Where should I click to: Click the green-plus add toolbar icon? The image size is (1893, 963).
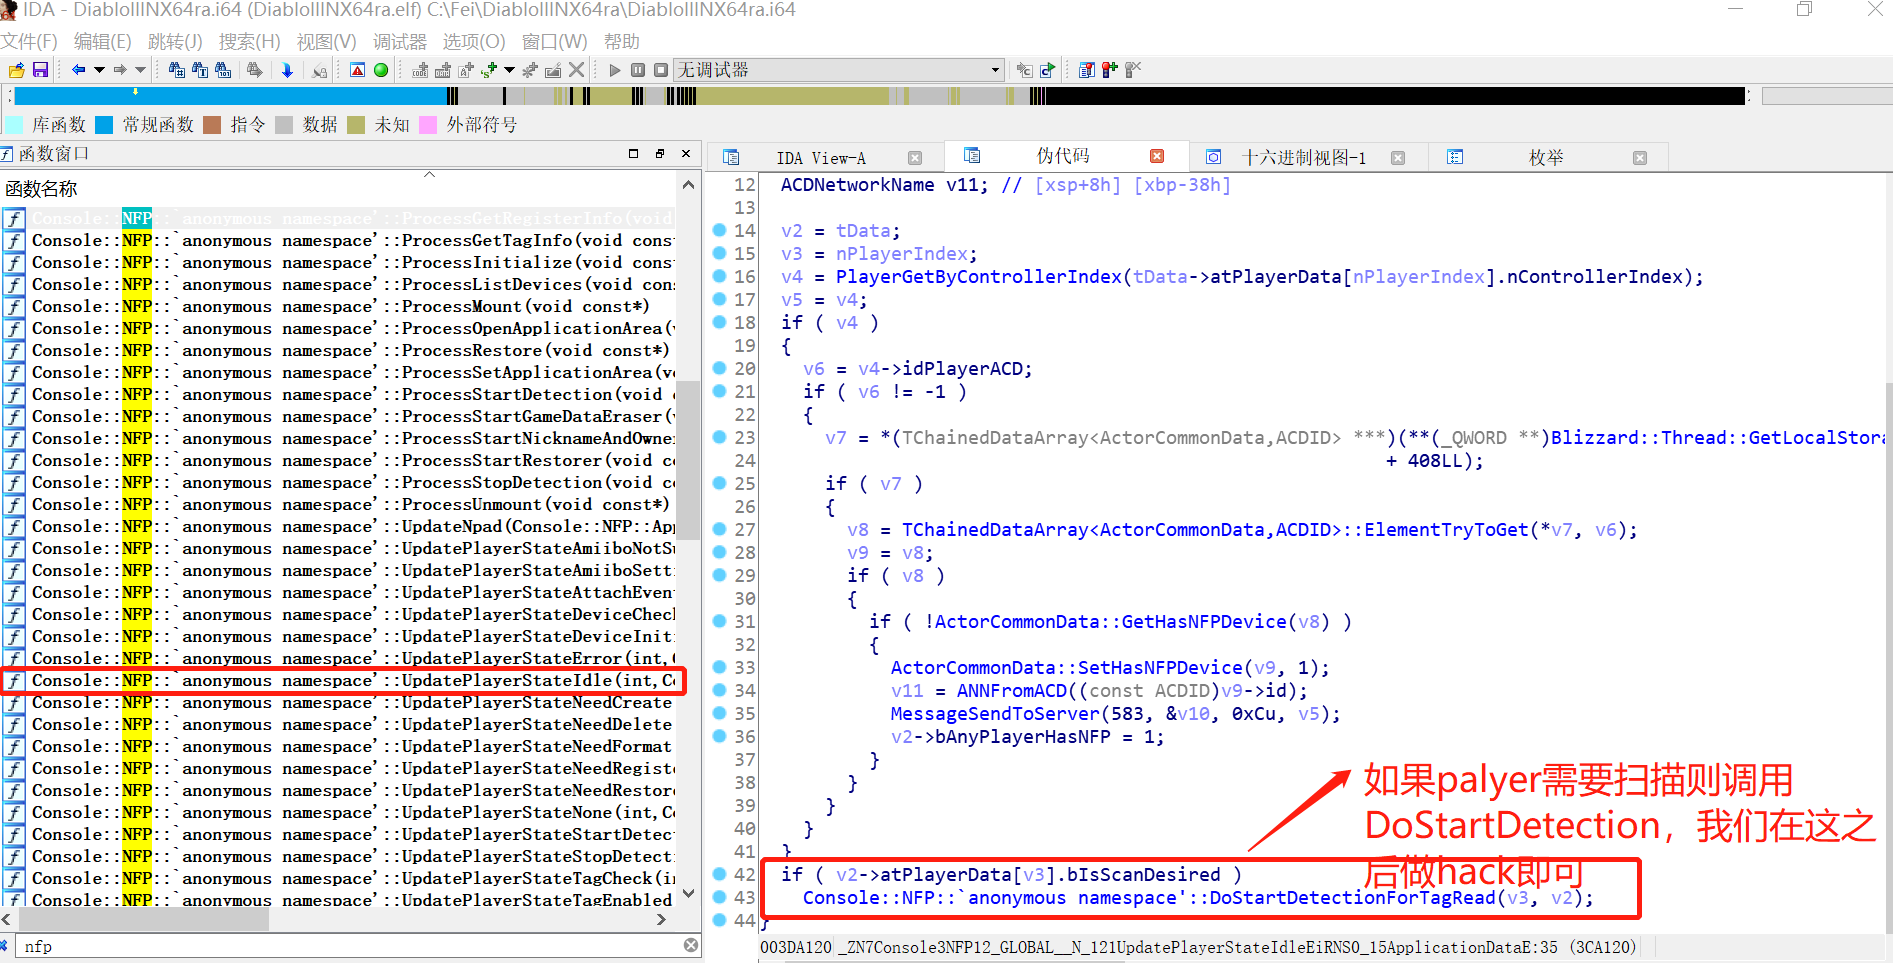point(489,70)
